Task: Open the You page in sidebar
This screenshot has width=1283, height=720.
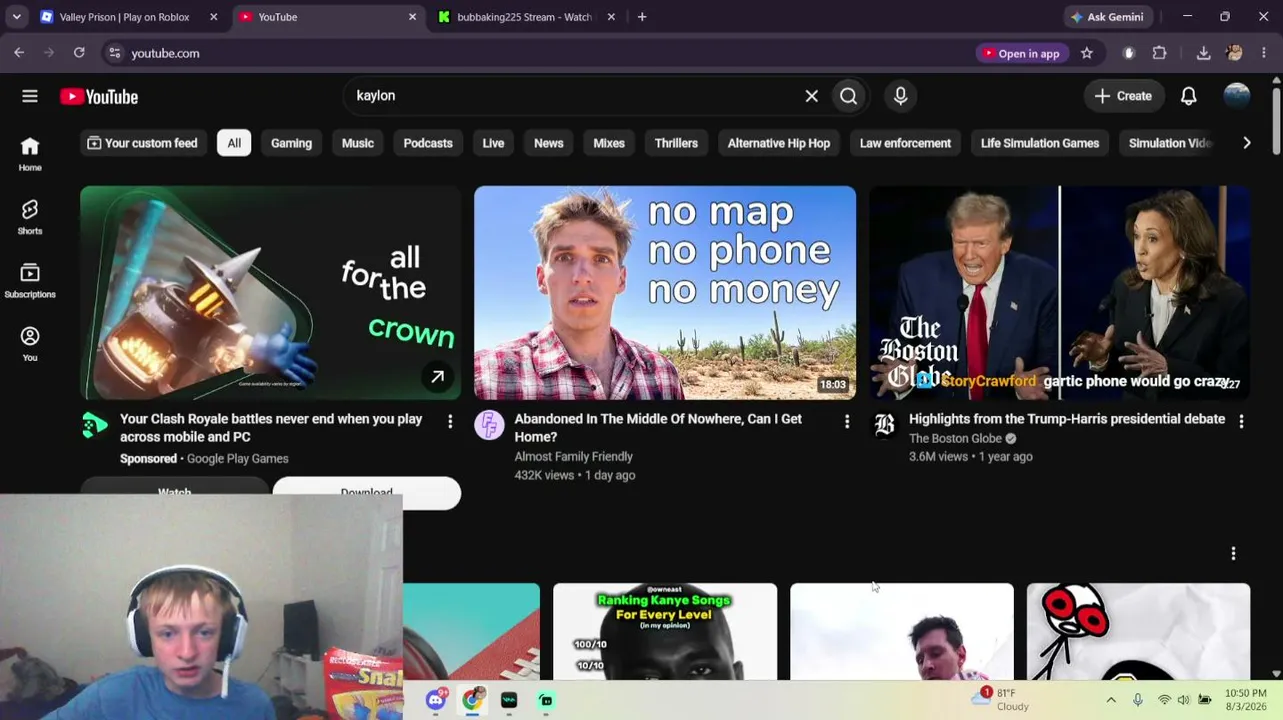Action: point(30,343)
